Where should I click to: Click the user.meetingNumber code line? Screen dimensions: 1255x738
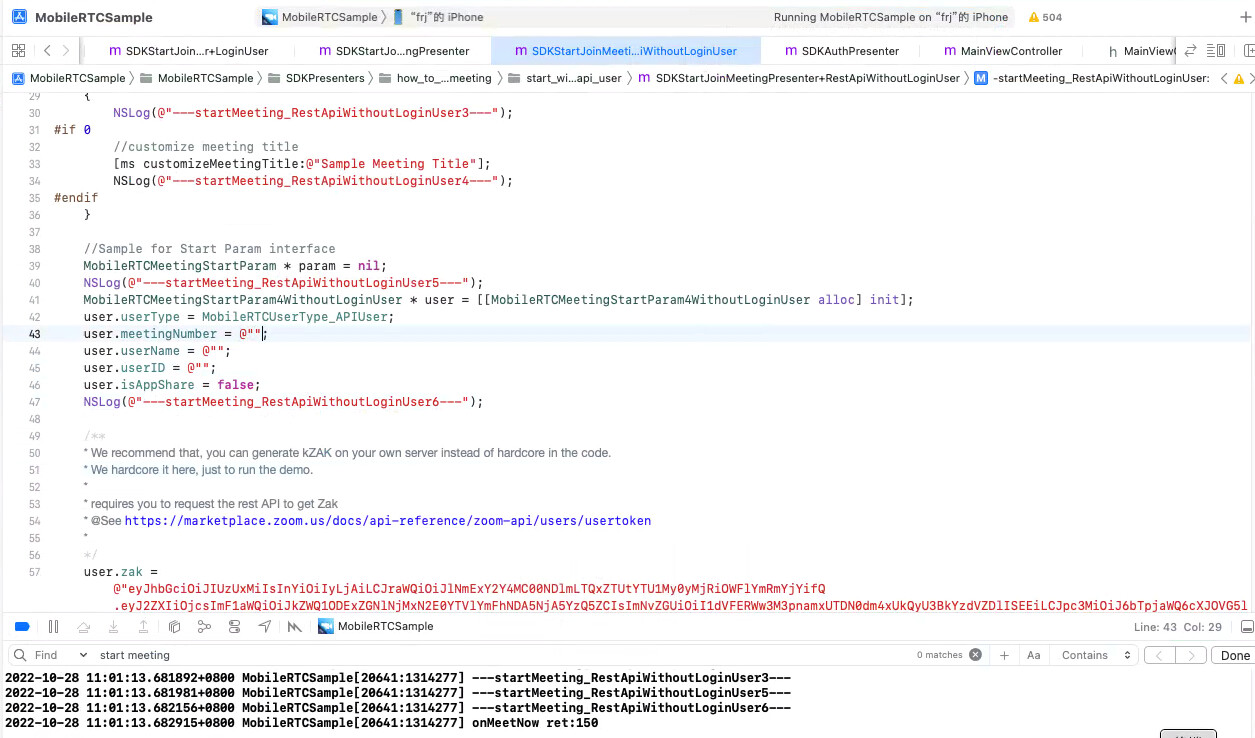click(175, 334)
